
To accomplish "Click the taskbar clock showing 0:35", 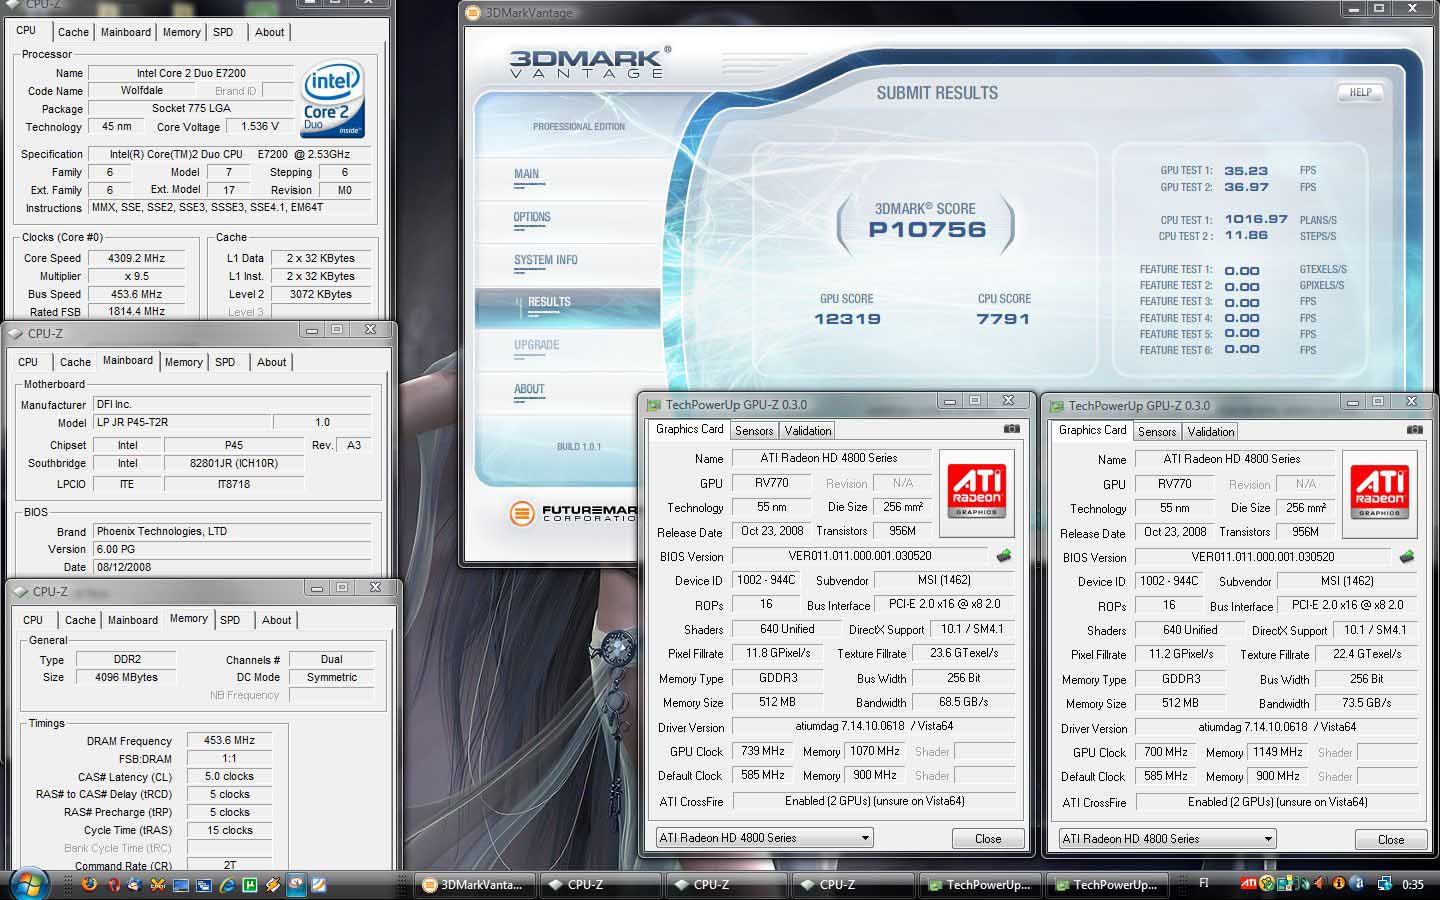I will [x=1413, y=884].
